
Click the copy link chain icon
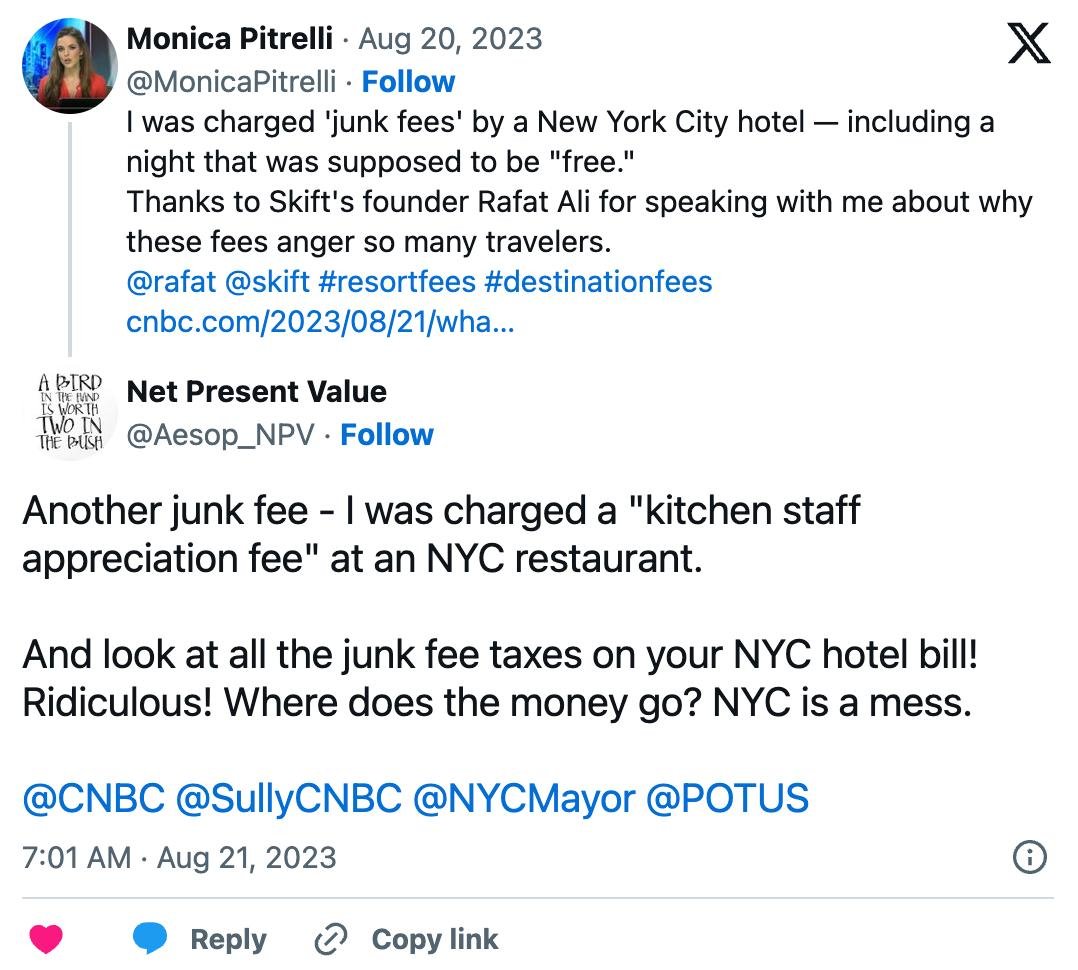click(329, 940)
